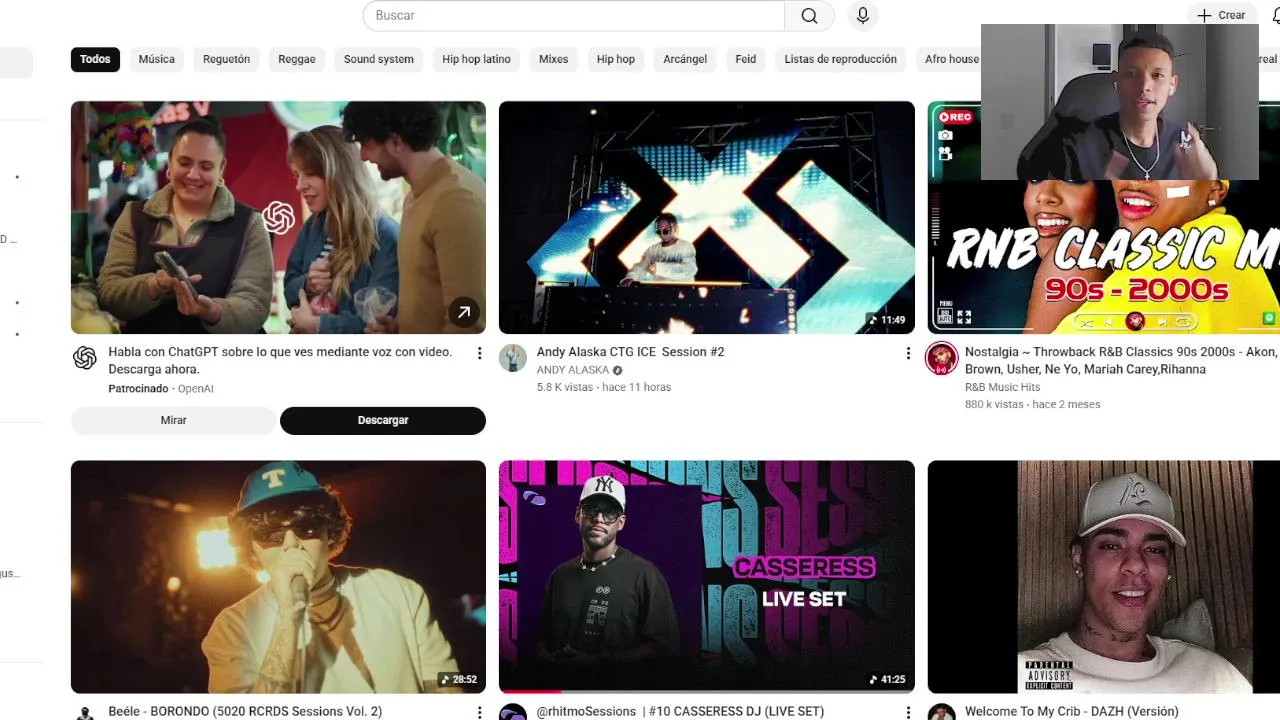This screenshot has width=1280, height=720.
Task: Open the ANDY ALASKA channel name link
Action: click(573, 370)
